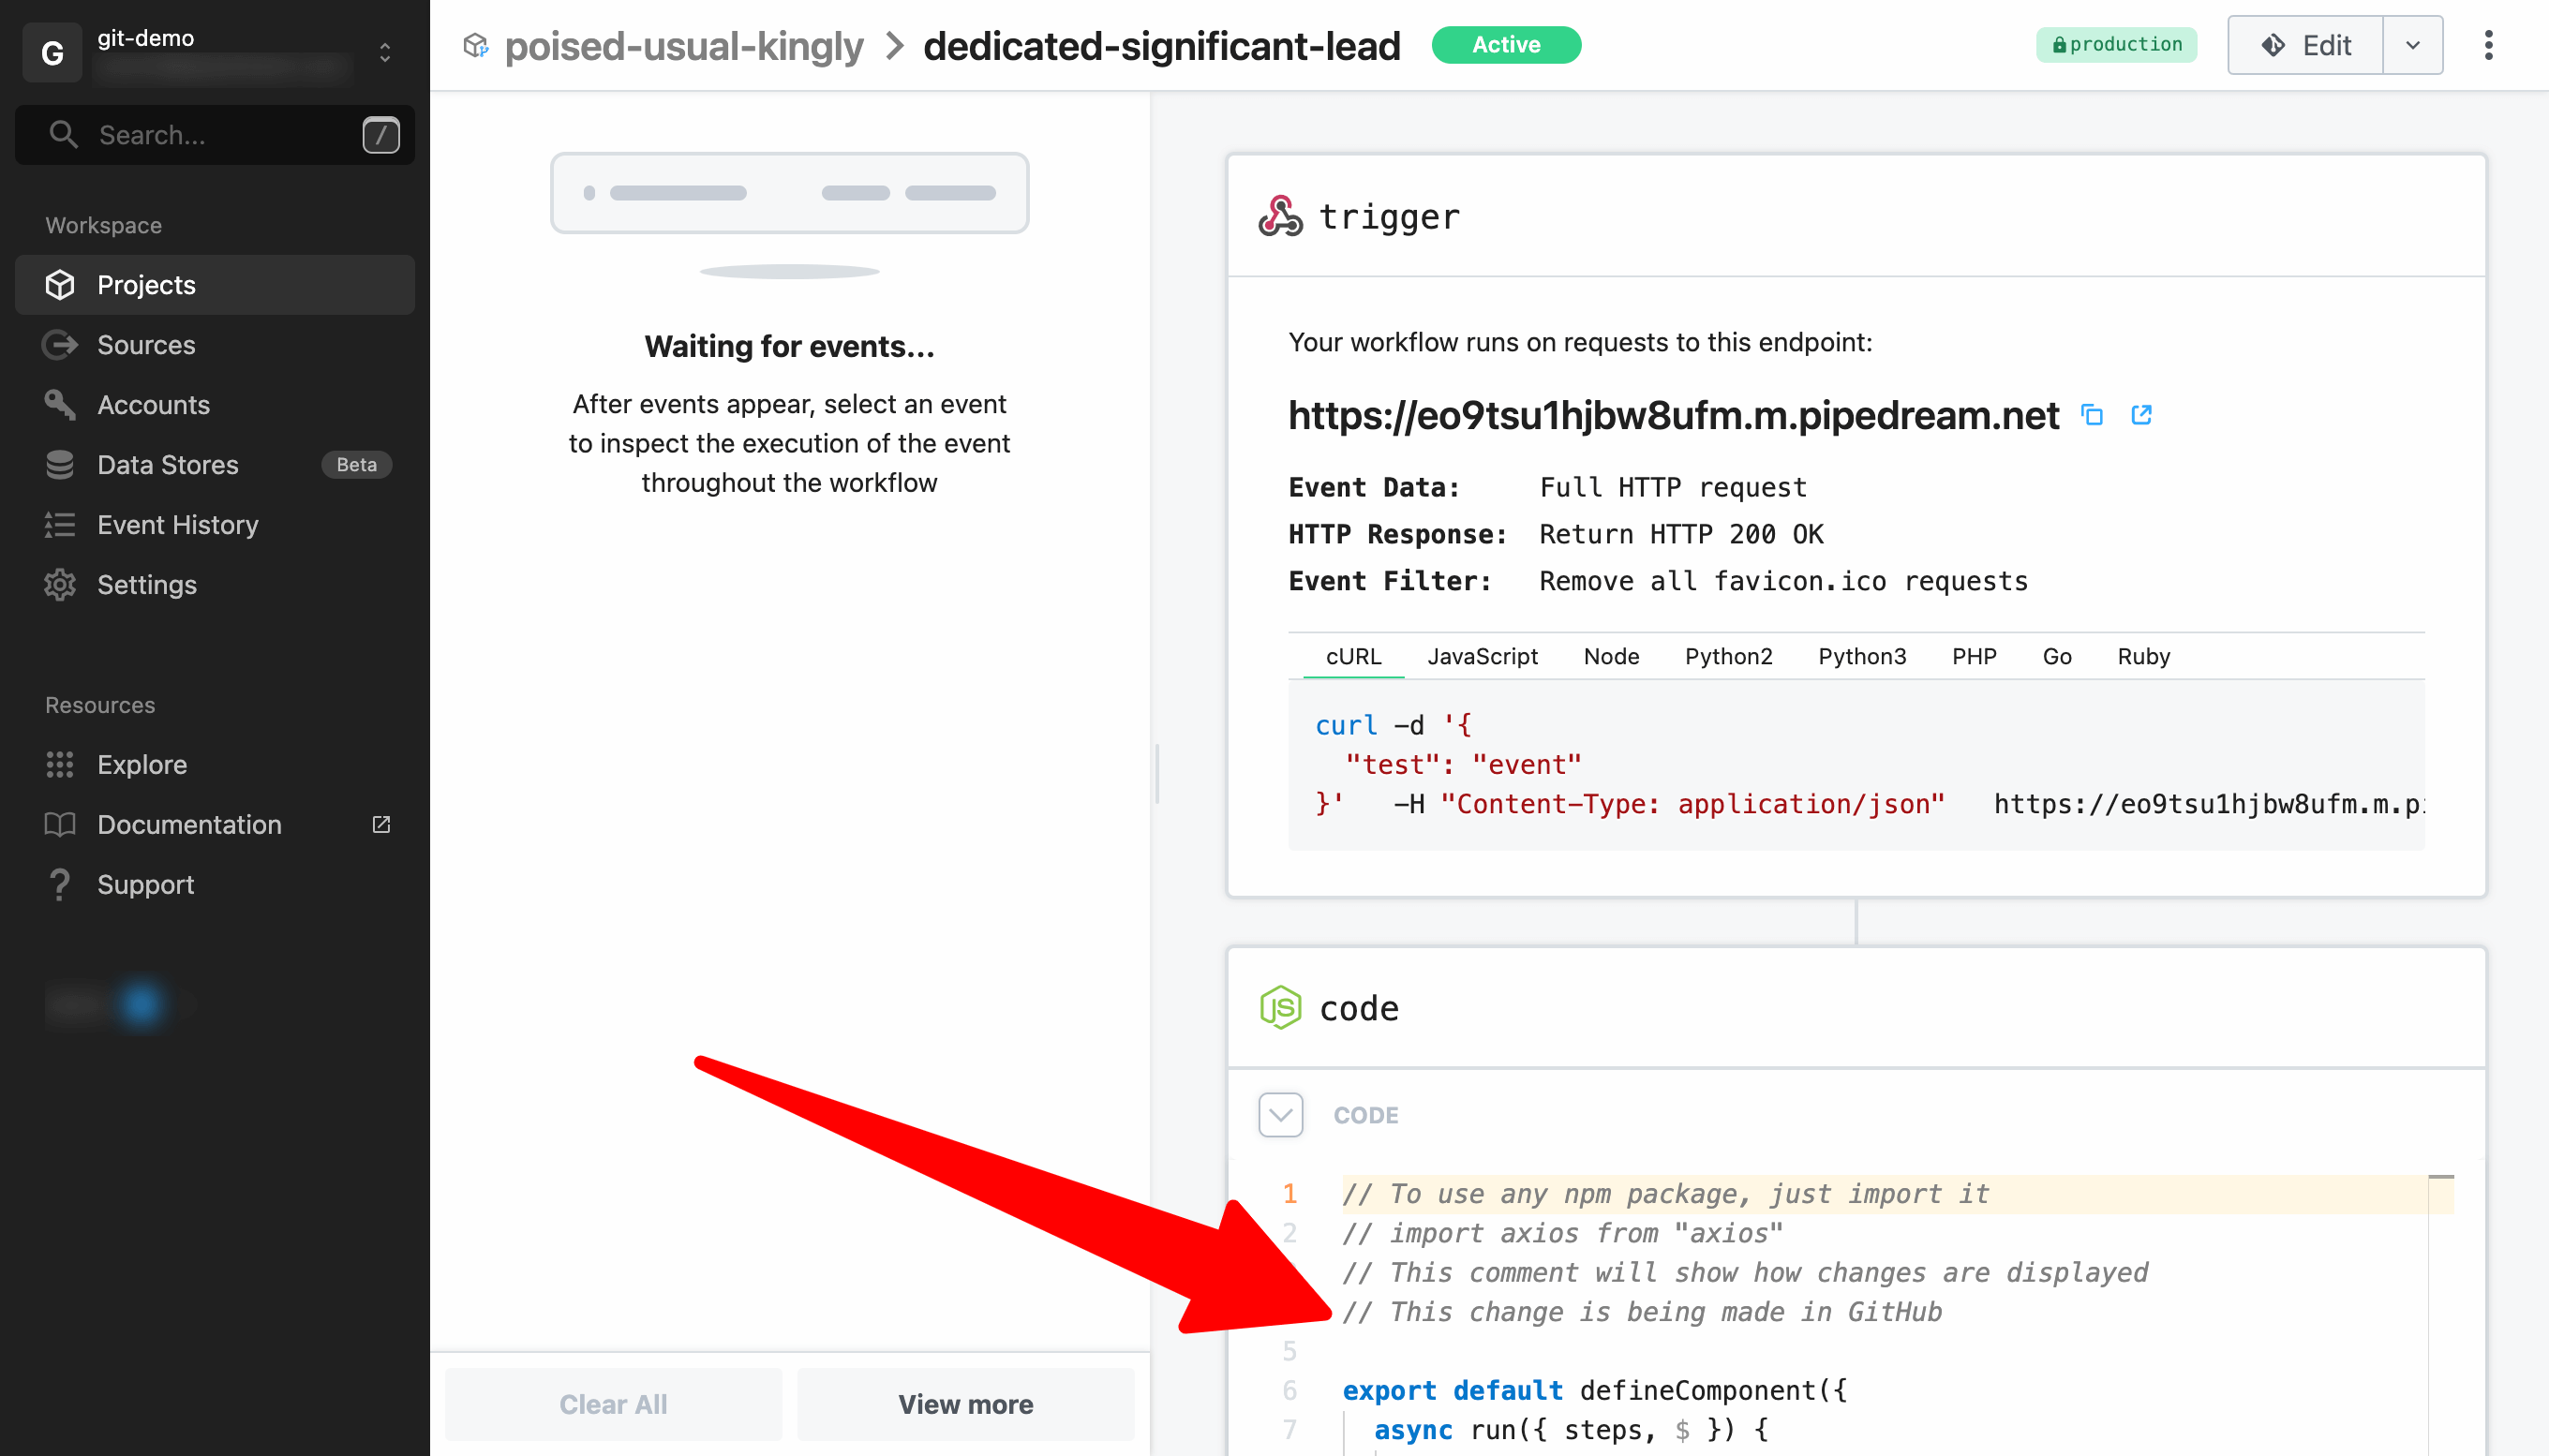Toggle the workflow Active status badge
This screenshot has width=2549, height=1456.
[1504, 44]
